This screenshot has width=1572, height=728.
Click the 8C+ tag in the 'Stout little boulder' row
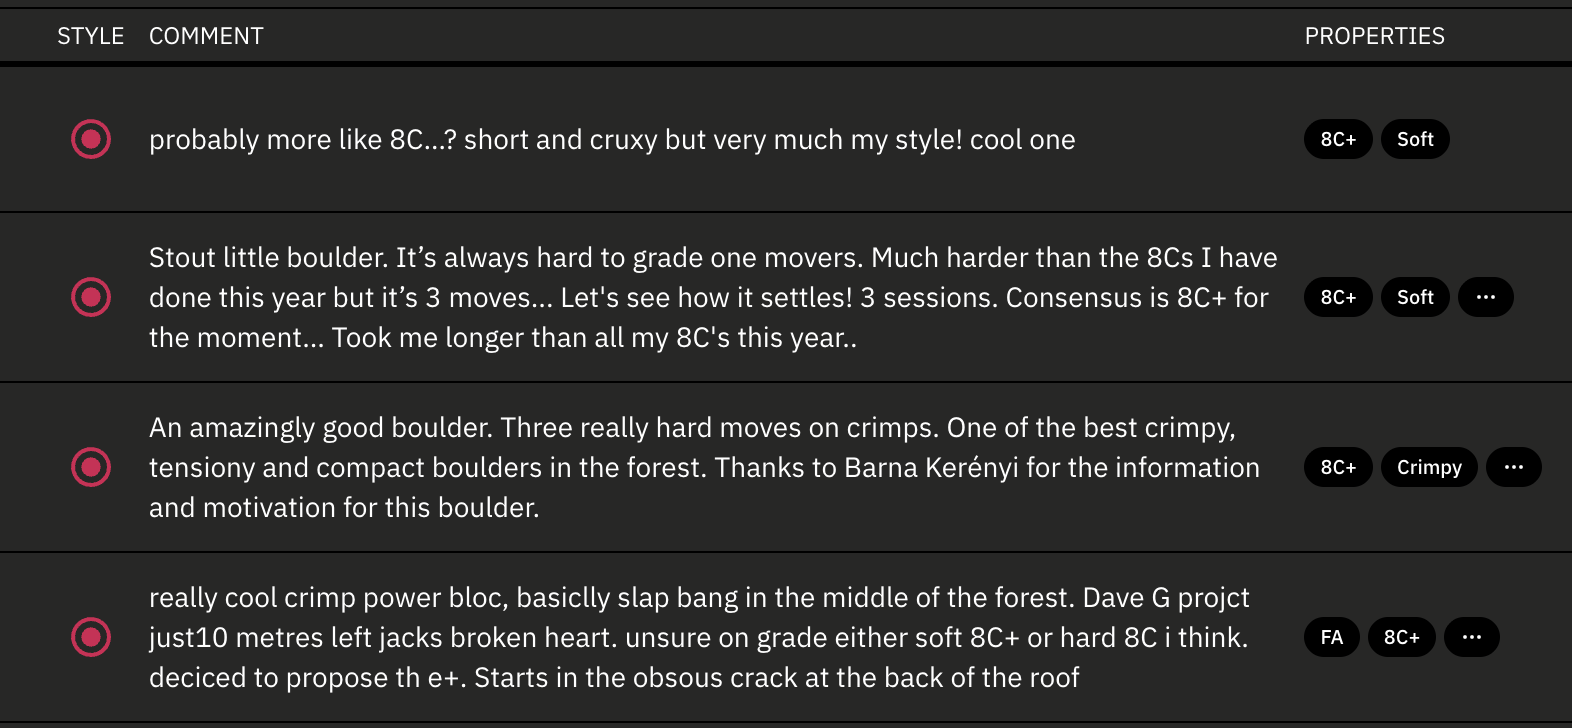(1338, 297)
